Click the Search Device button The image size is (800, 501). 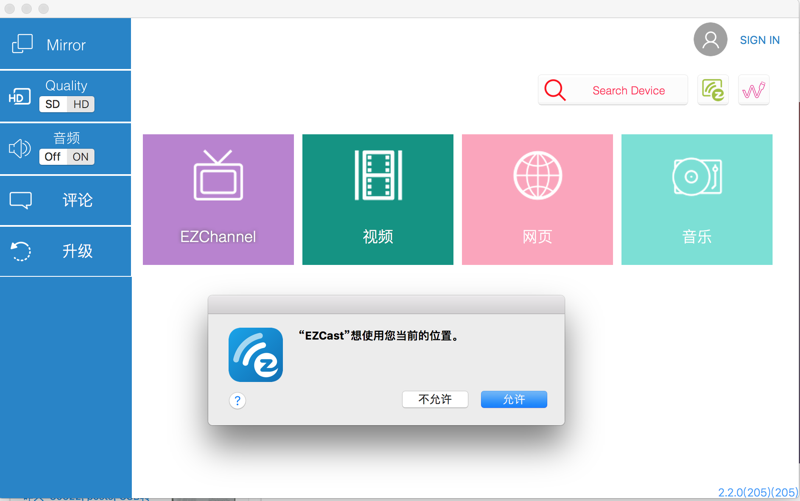pos(613,90)
